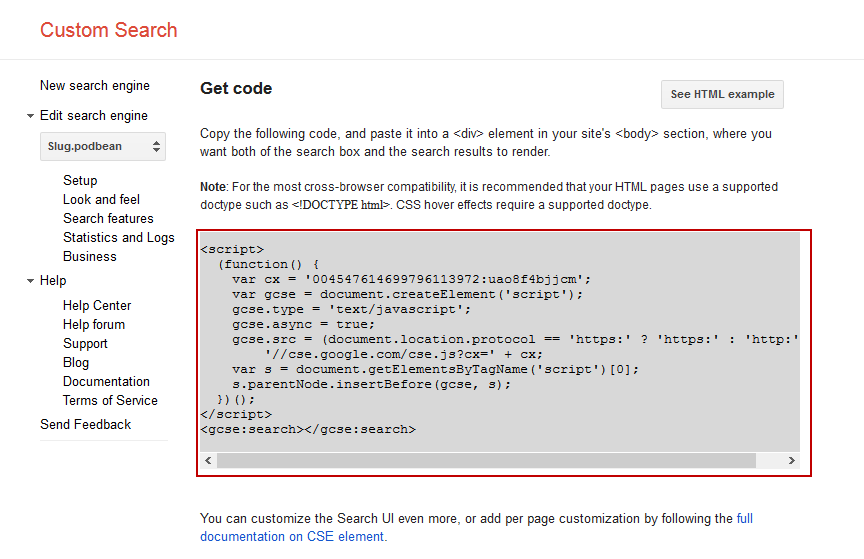864x559 pixels.
Task: Open Help Center link
Action: pyautogui.click(x=97, y=305)
